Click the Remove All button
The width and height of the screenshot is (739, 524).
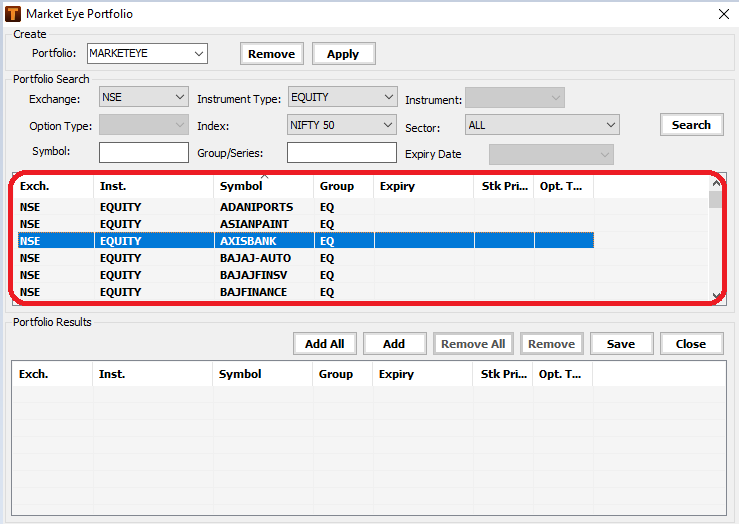[x=473, y=344]
